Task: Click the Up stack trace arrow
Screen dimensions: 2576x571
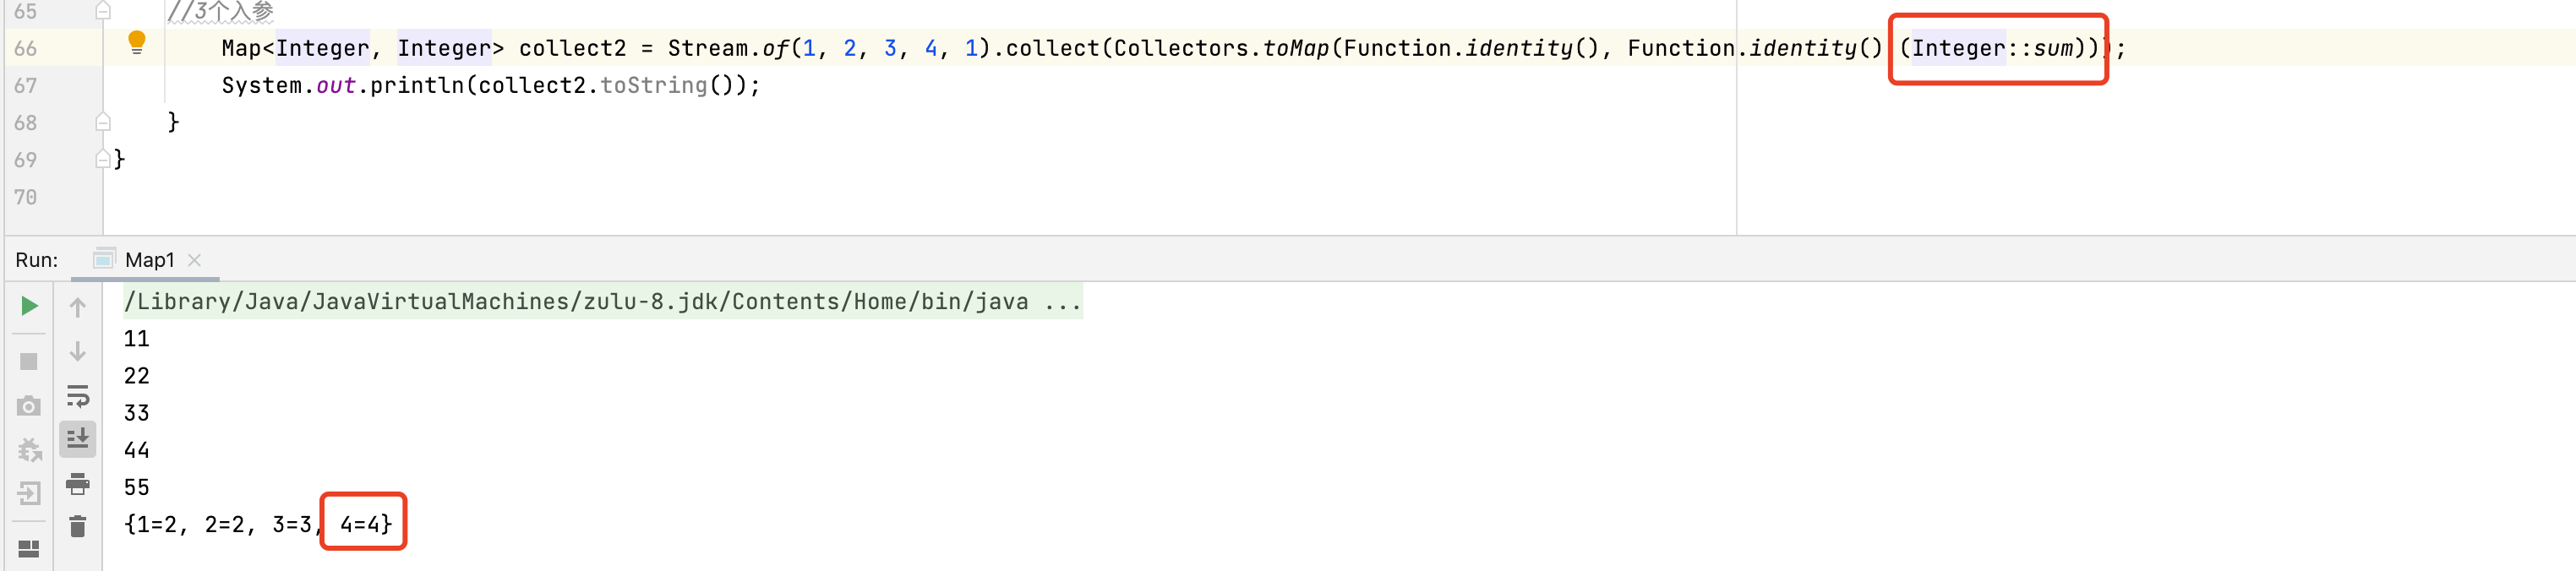Action: pos(78,308)
